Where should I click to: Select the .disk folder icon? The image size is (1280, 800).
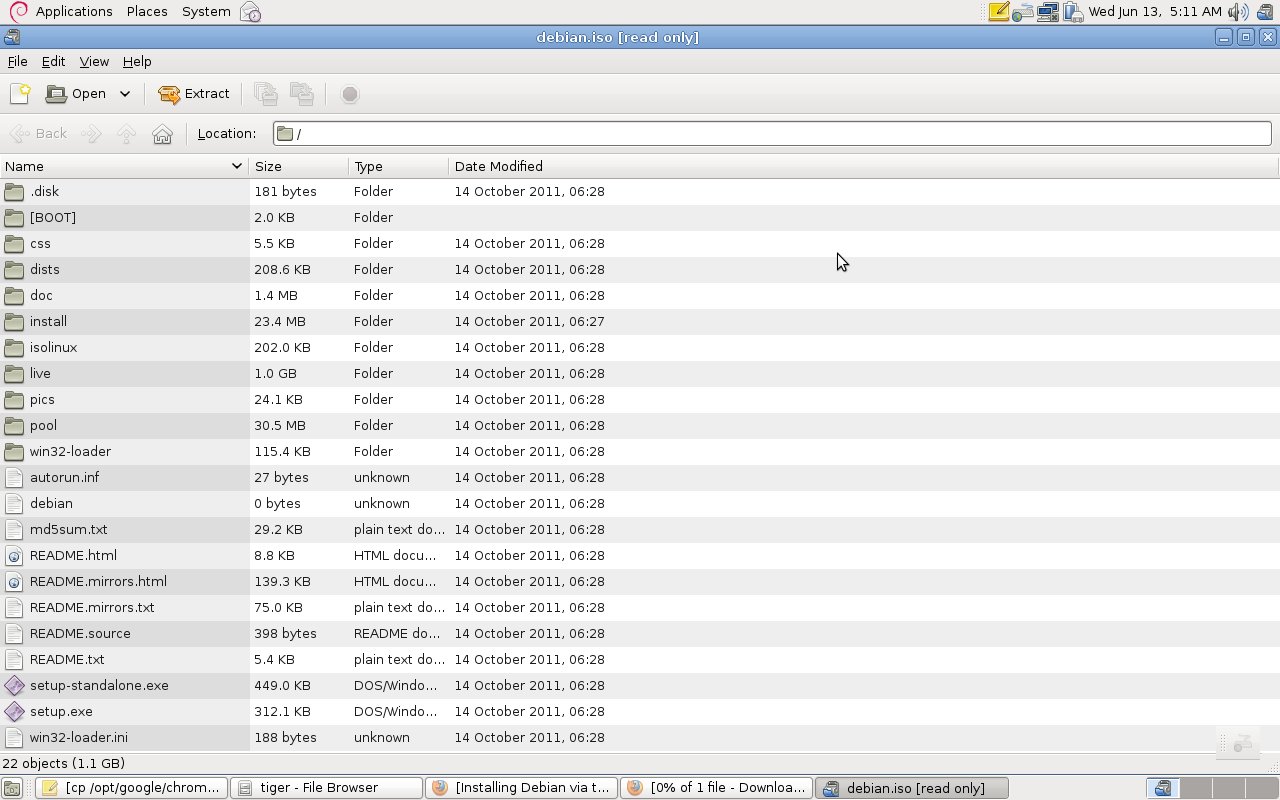coord(14,191)
